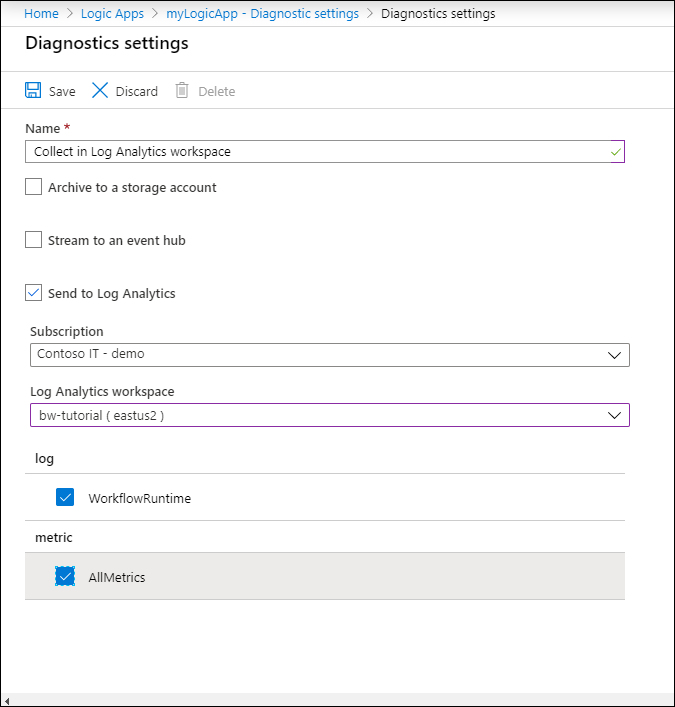Click the Save floppy disk icon
Viewport: 675px width, 707px height.
click(33, 91)
